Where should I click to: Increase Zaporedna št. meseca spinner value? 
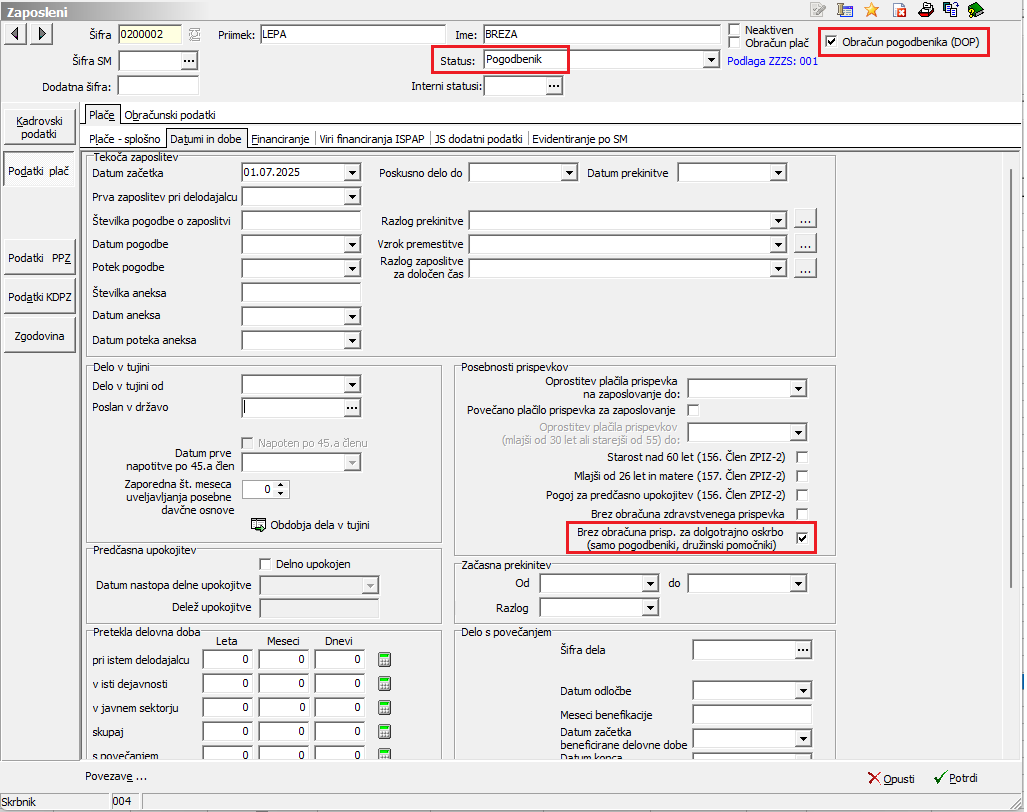pyautogui.click(x=281, y=485)
